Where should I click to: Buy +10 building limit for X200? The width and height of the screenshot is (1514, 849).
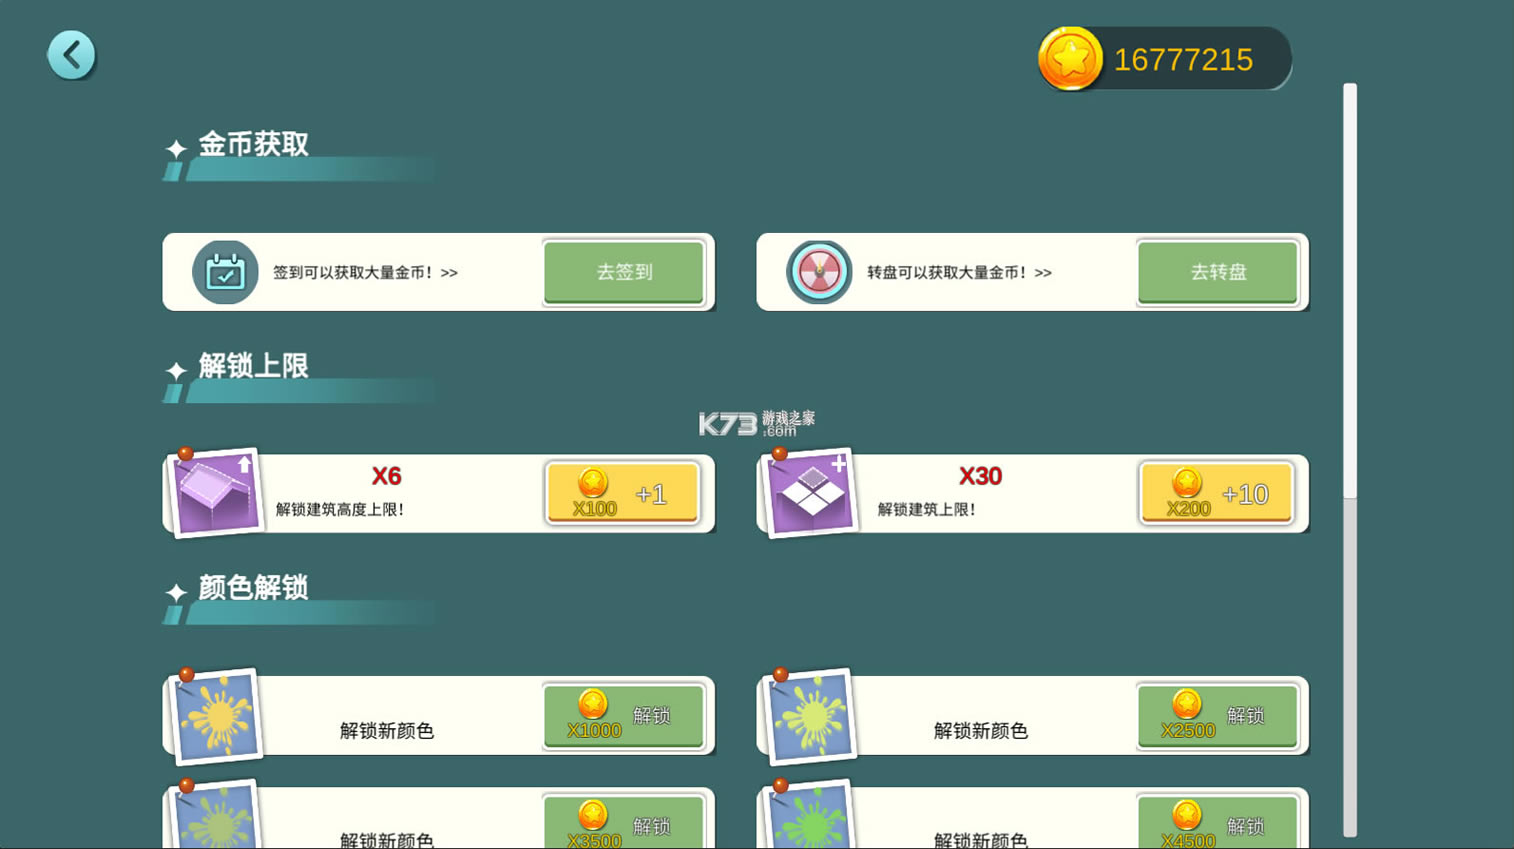[1217, 493]
